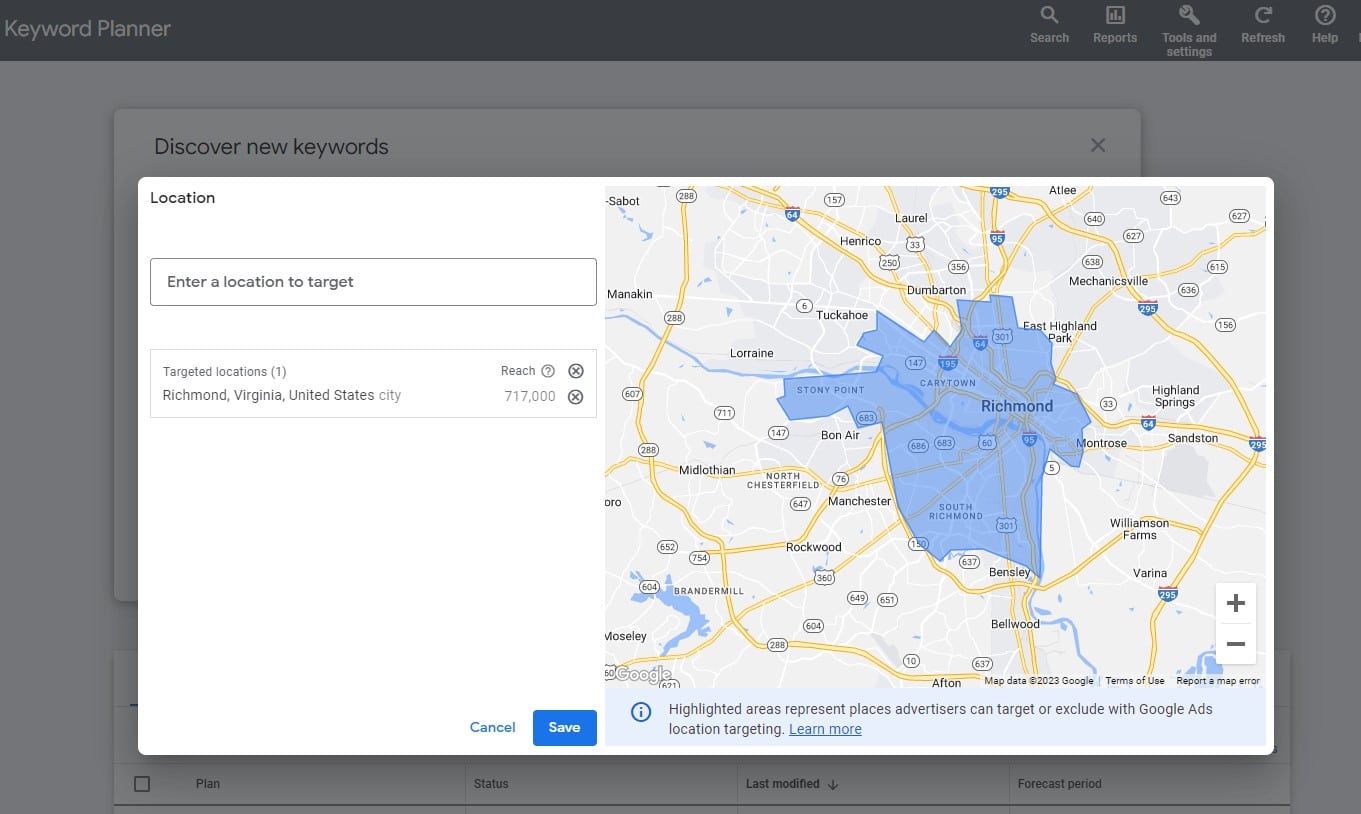Click Dumbarton label on the map
This screenshot has width=1361, height=814.
pyautogui.click(x=936, y=290)
